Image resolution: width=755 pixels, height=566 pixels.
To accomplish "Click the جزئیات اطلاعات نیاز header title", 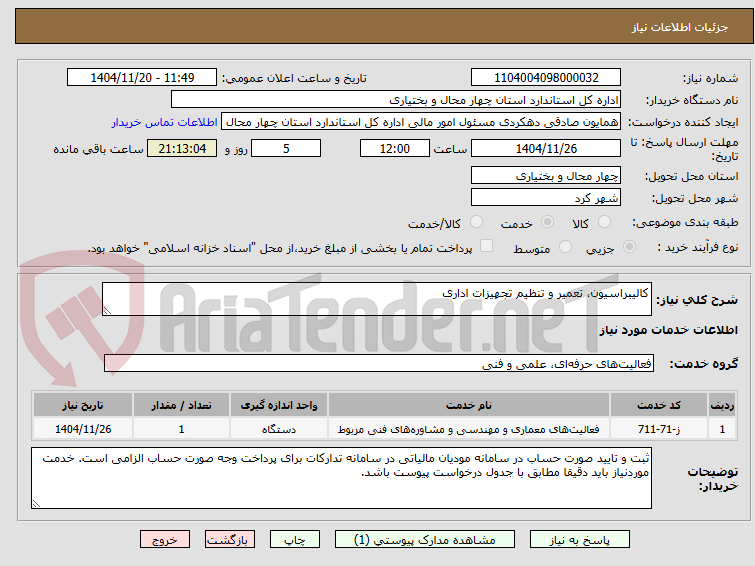I will [x=680, y=27].
